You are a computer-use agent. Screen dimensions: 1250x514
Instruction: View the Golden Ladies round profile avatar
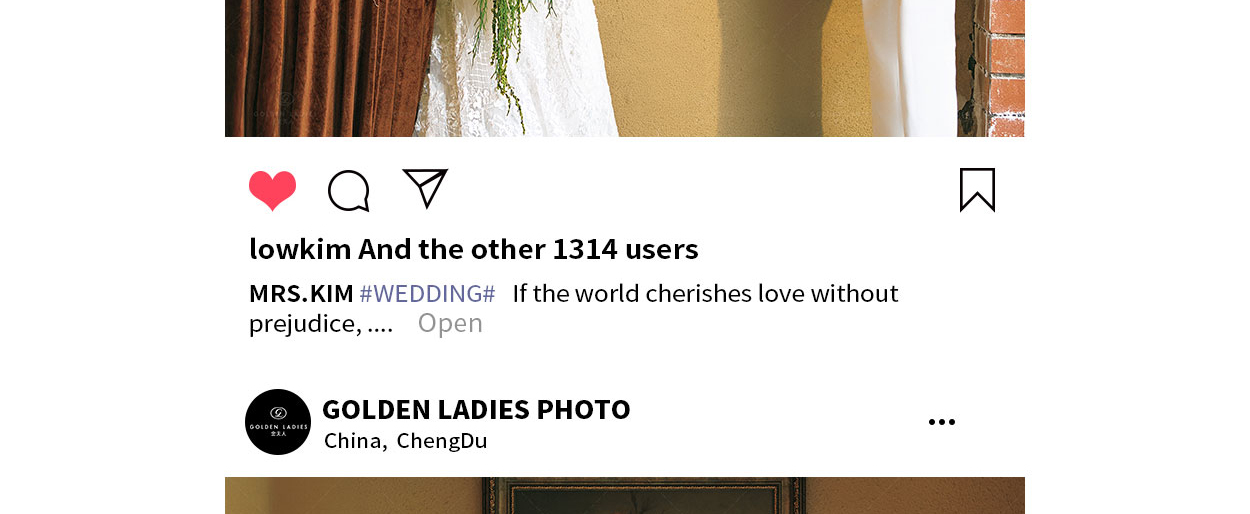278,422
